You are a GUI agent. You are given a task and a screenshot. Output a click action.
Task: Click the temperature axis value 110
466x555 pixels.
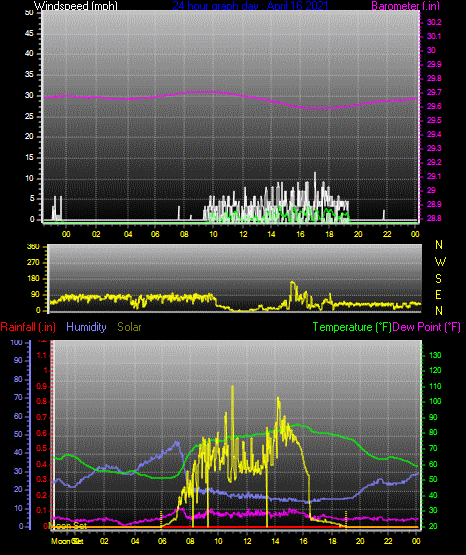click(x=435, y=386)
